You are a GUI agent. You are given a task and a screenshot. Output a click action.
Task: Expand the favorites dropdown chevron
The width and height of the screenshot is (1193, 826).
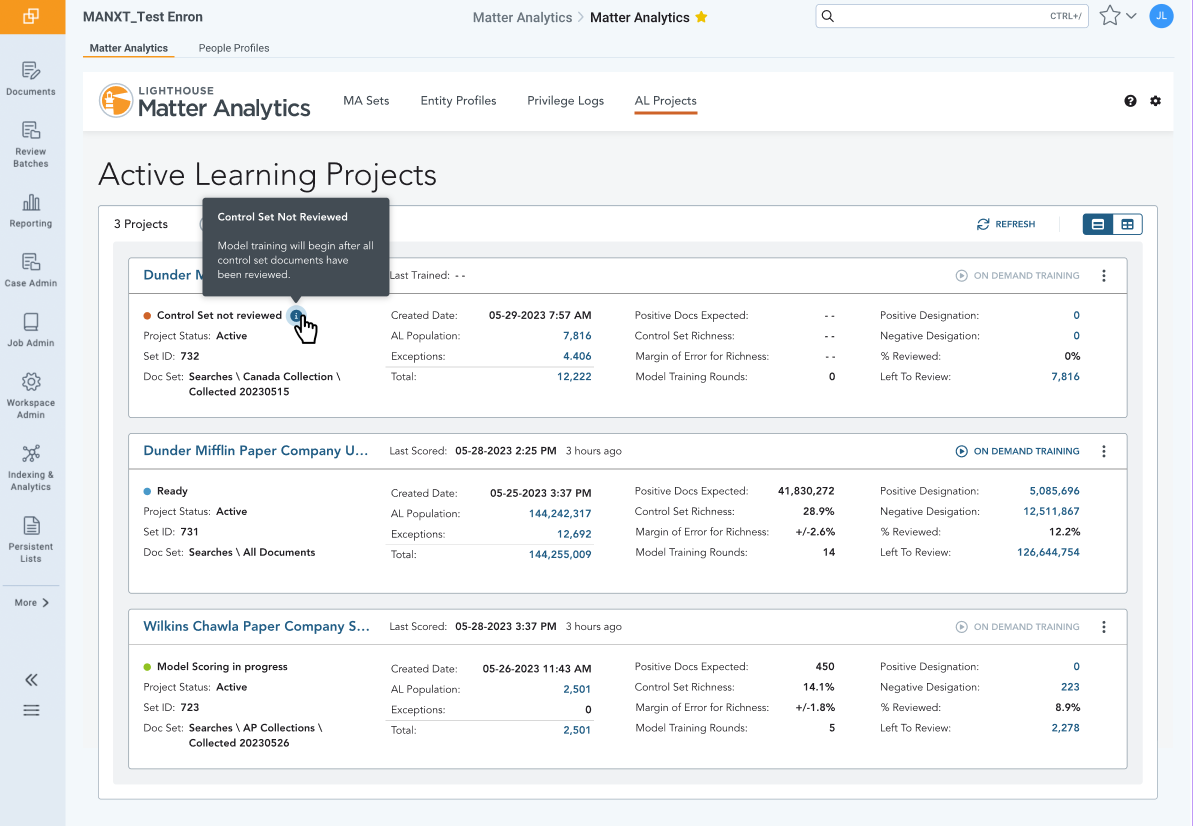(x=1131, y=16)
